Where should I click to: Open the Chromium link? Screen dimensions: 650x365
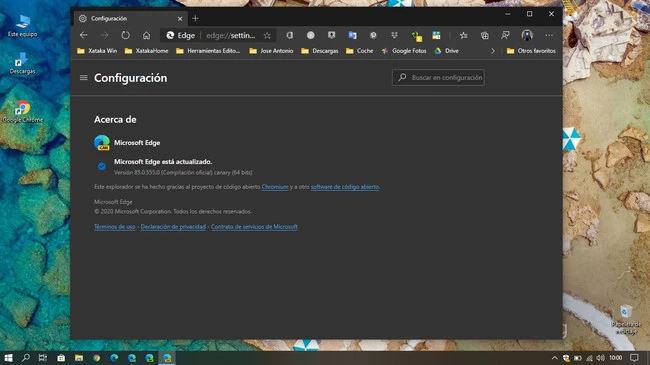click(x=275, y=187)
